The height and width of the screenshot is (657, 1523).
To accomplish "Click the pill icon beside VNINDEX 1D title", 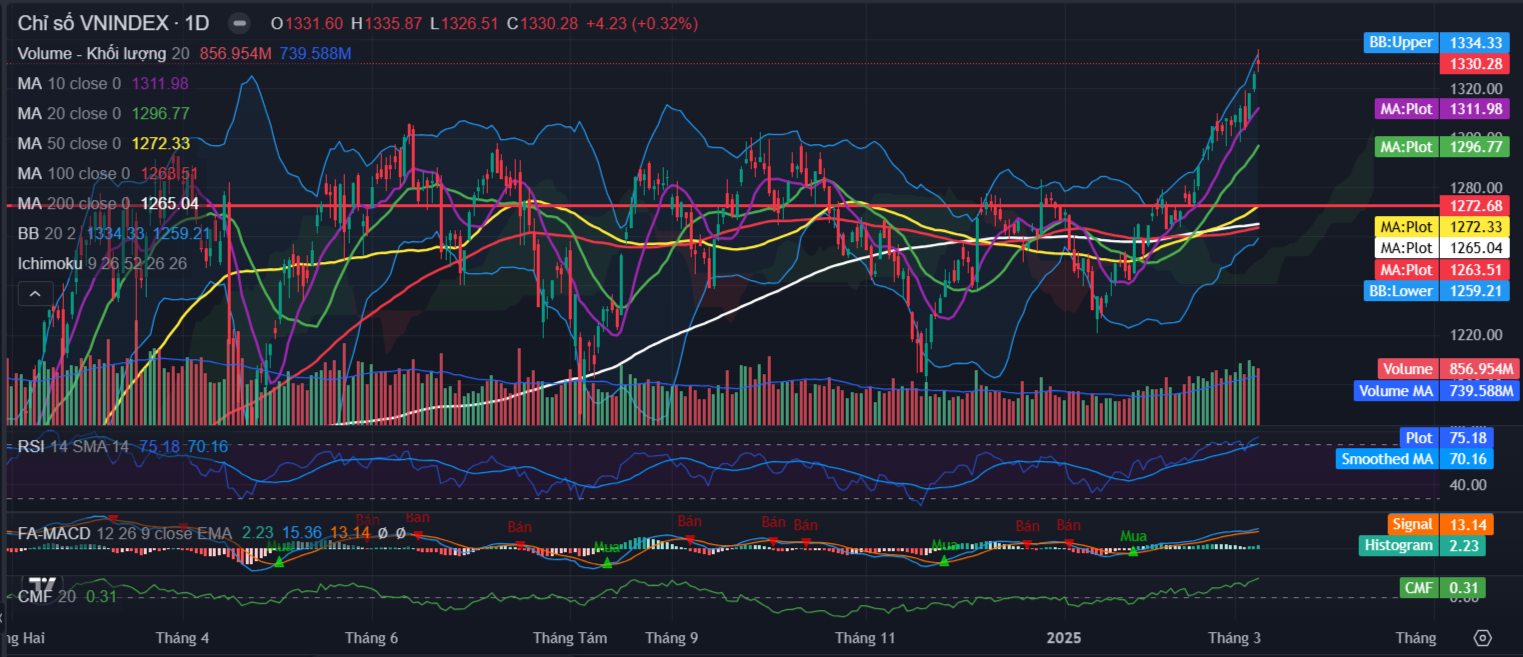I will (x=239, y=23).
